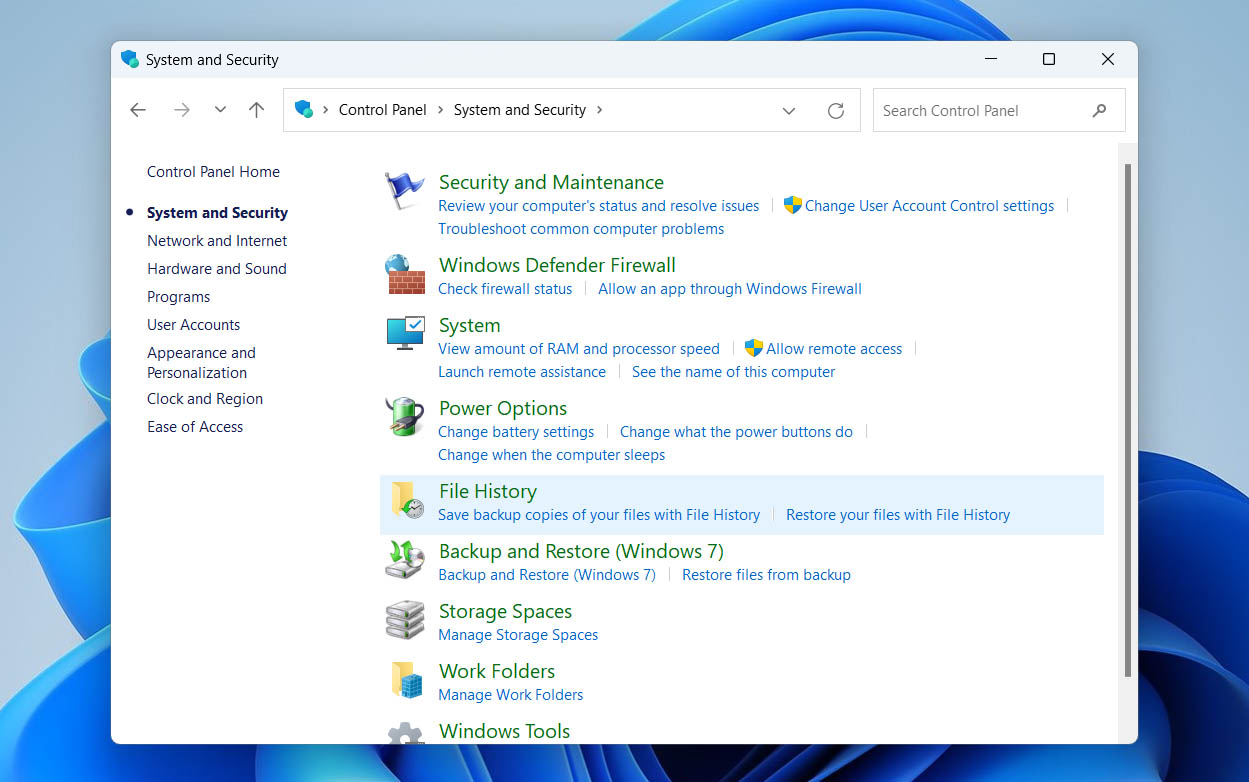The width and height of the screenshot is (1249, 782).
Task: Expand the chevron after System and Security breadcrumb
Action: coord(599,110)
